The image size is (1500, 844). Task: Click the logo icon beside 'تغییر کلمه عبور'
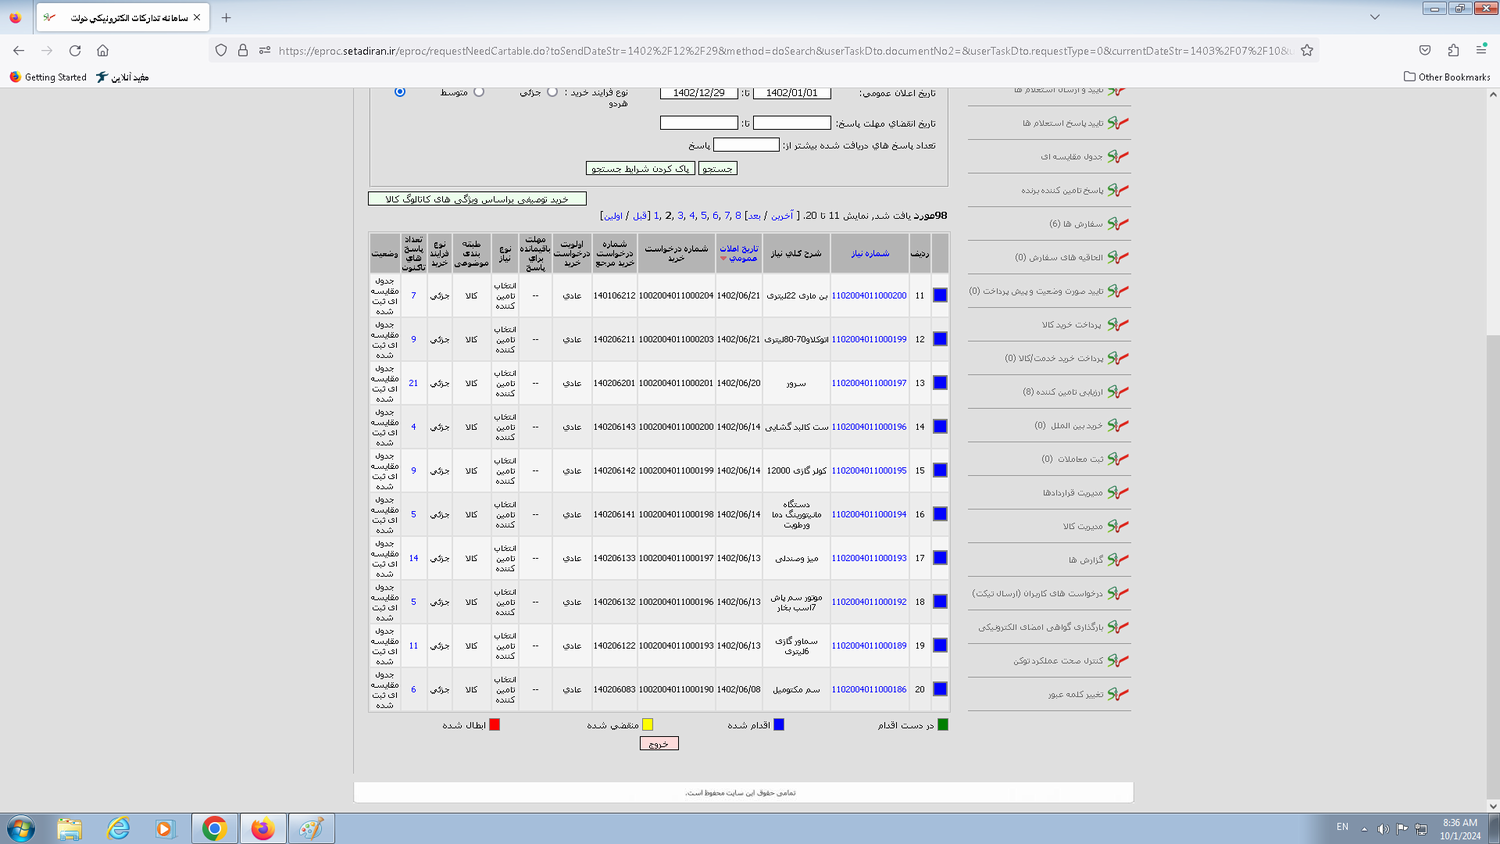pyautogui.click(x=1118, y=694)
